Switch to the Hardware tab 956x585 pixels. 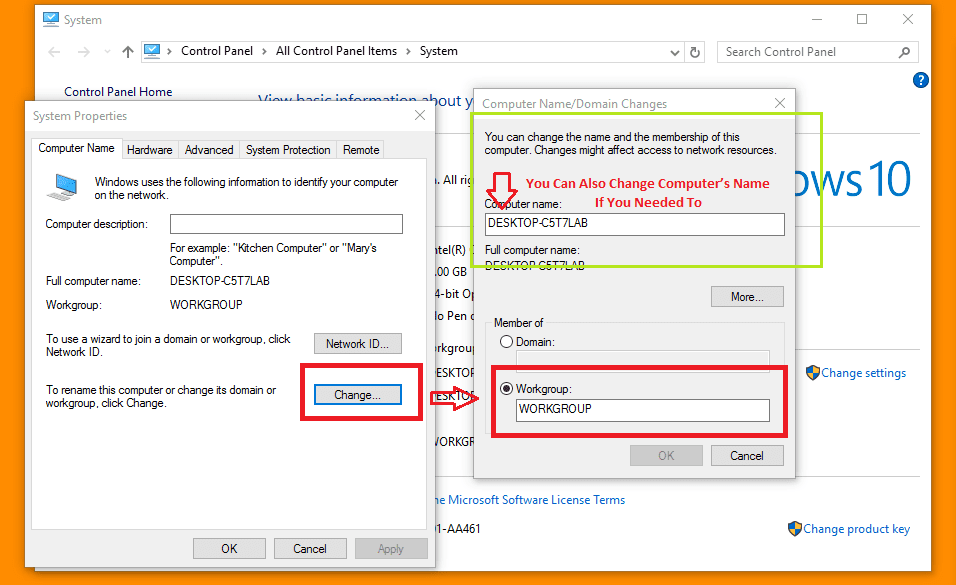[149, 150]
